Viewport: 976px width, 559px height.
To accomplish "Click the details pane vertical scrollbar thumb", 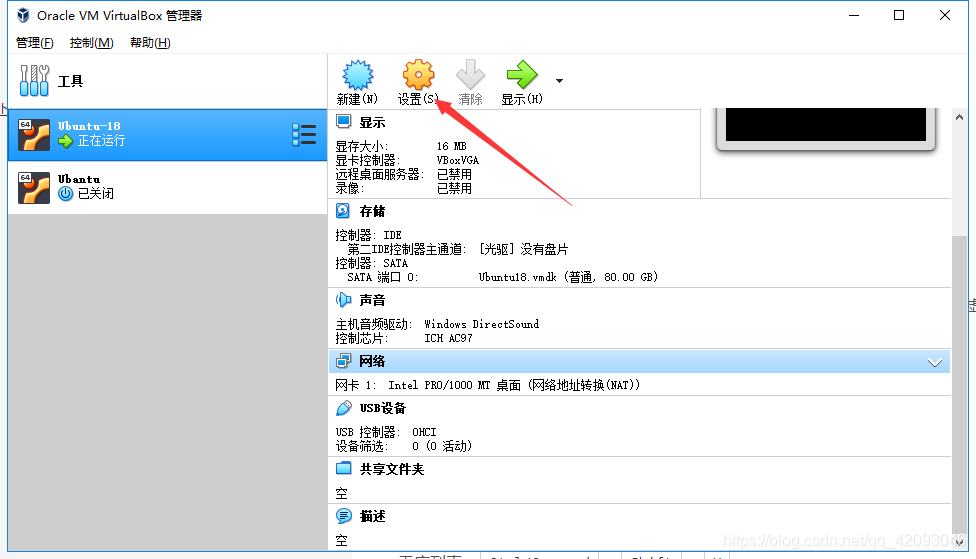I will click(959, 384).
